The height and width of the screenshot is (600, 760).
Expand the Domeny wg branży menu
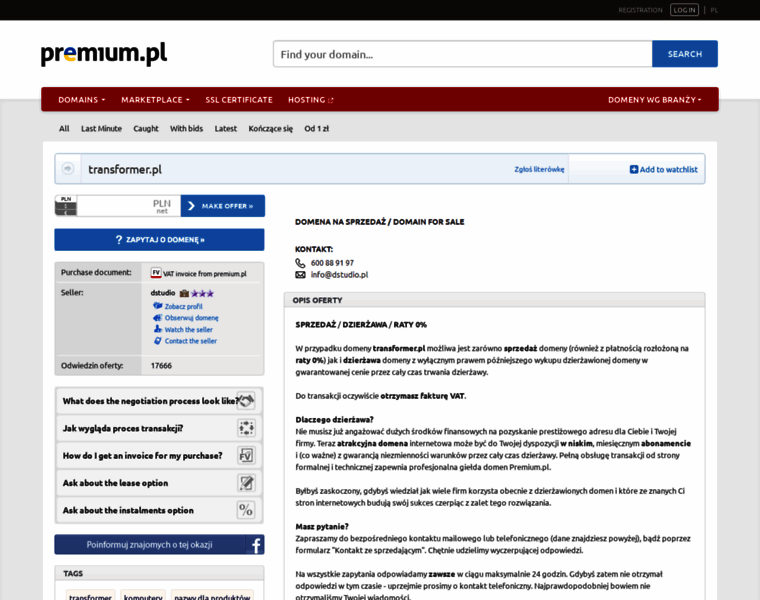(x=654, y=100)
